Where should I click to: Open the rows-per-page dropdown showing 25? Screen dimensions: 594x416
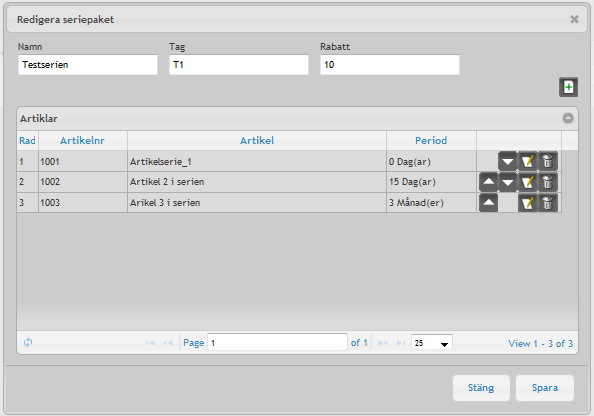pos(431,343)
